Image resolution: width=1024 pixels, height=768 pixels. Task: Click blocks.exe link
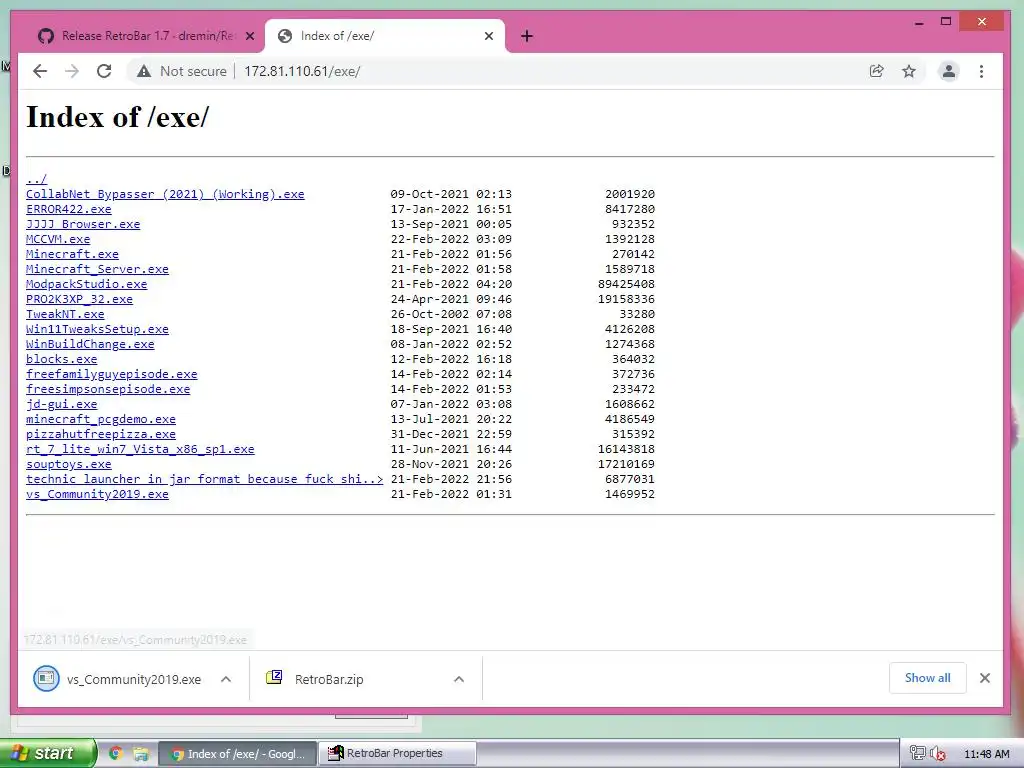61,359
